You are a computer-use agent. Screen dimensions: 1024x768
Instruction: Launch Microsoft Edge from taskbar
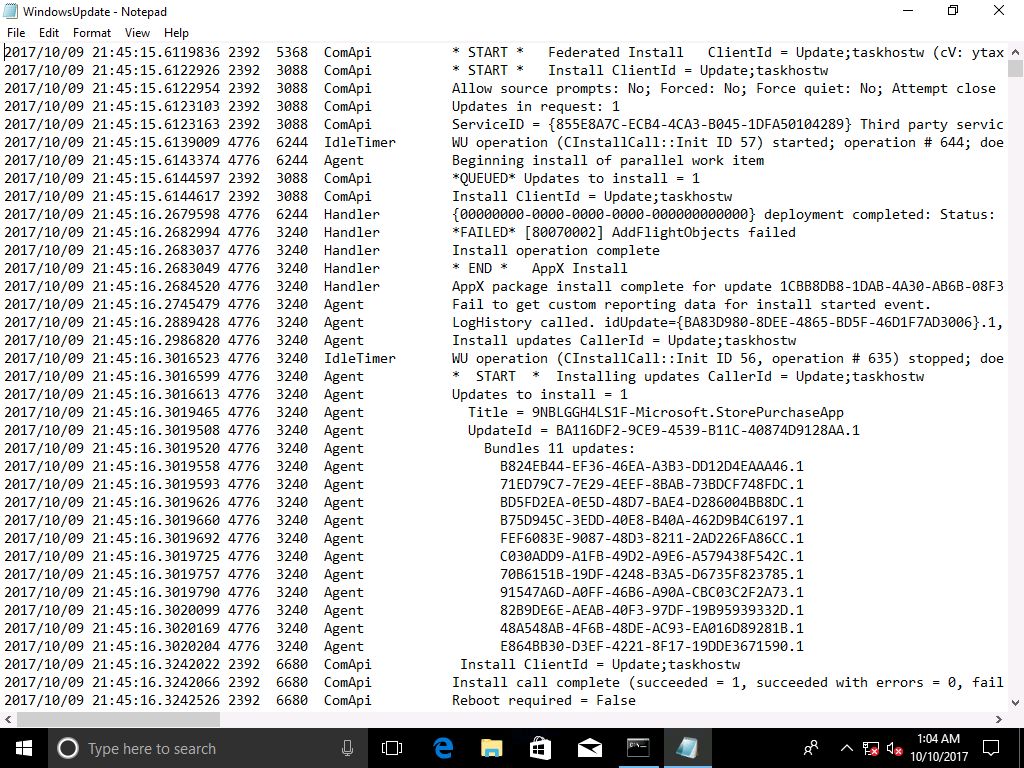443,748
